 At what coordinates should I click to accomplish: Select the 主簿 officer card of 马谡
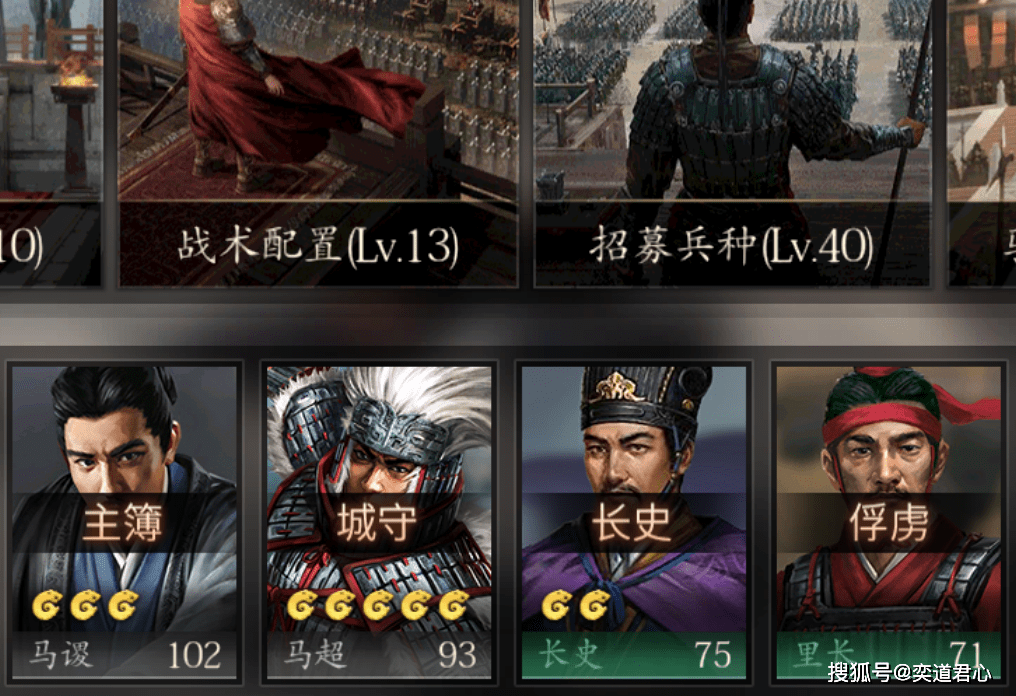click(124, 522)
